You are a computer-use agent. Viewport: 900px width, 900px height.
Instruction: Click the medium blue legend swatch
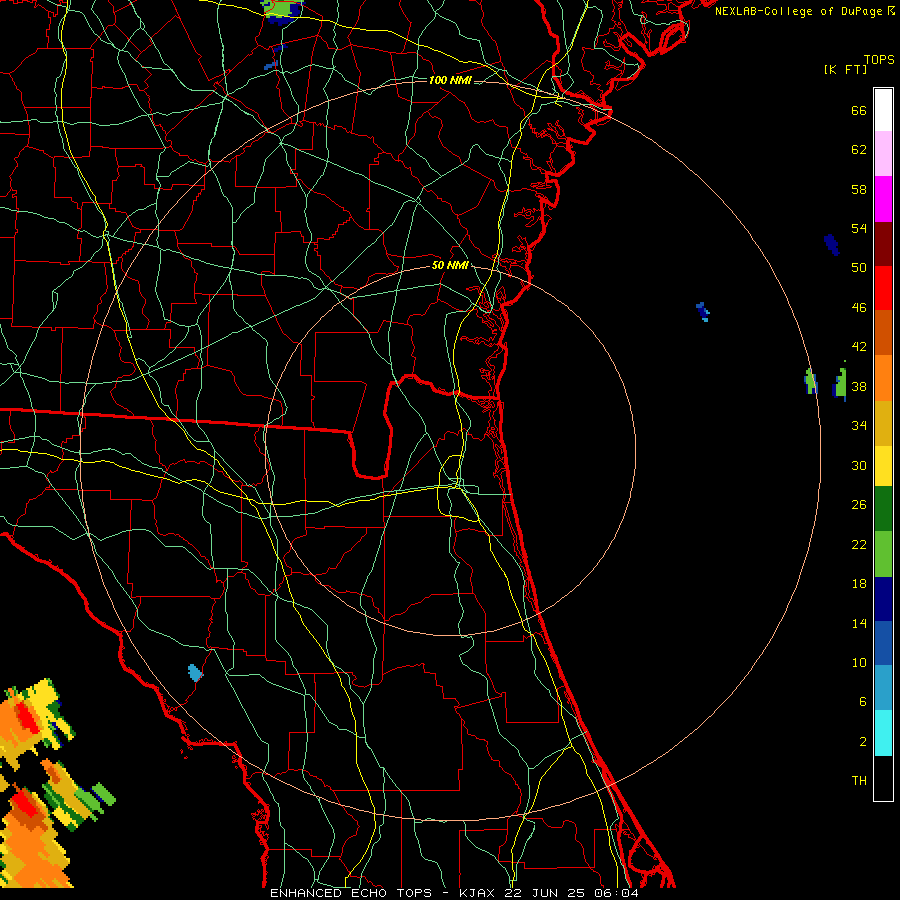(x=883, y=643)
